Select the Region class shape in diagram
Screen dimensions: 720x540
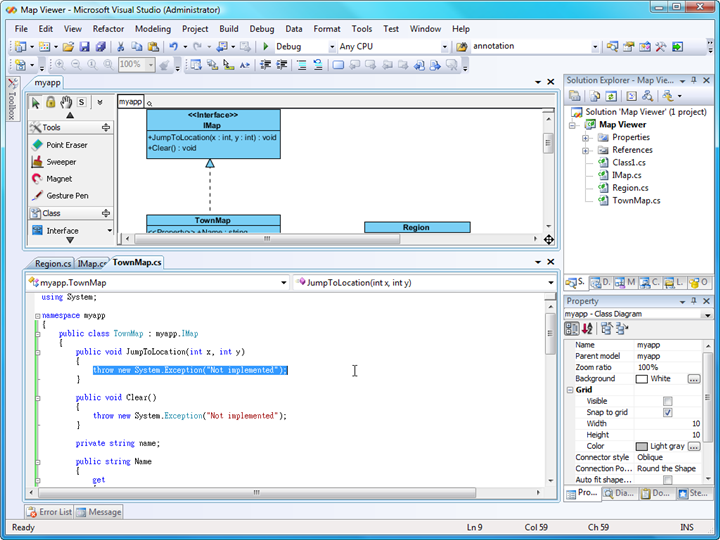coord(417,227)
